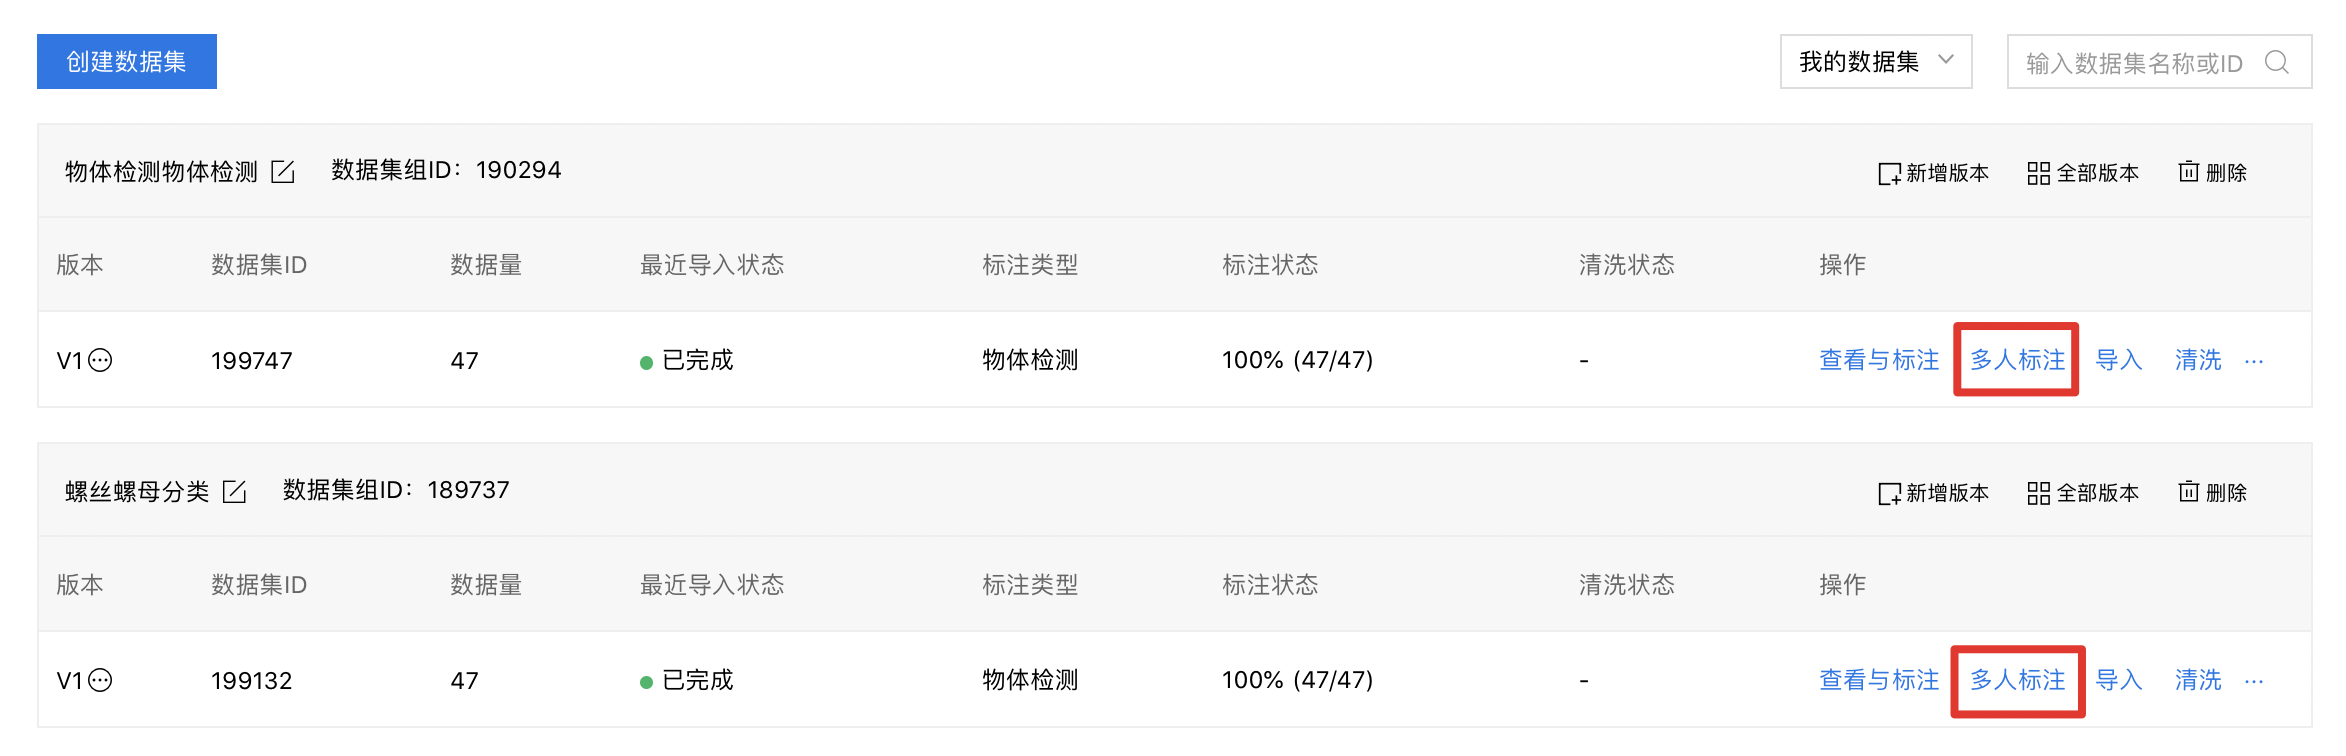This screenshot has height=756, width=2346.
Task: Open V1 version info icon for dataset 199747
Action: point(100,360)
